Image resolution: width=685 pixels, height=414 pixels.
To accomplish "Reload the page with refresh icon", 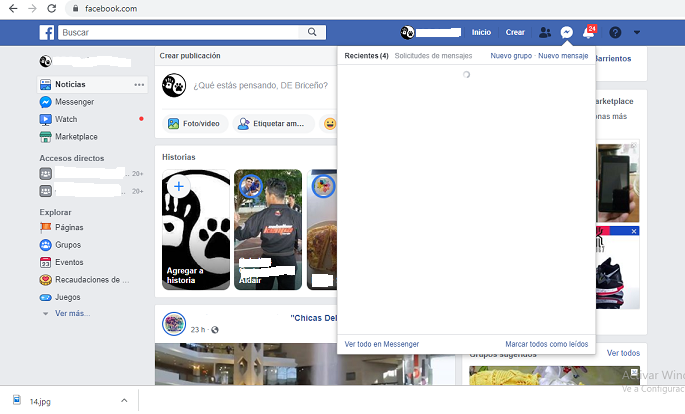I will (52, 8).
